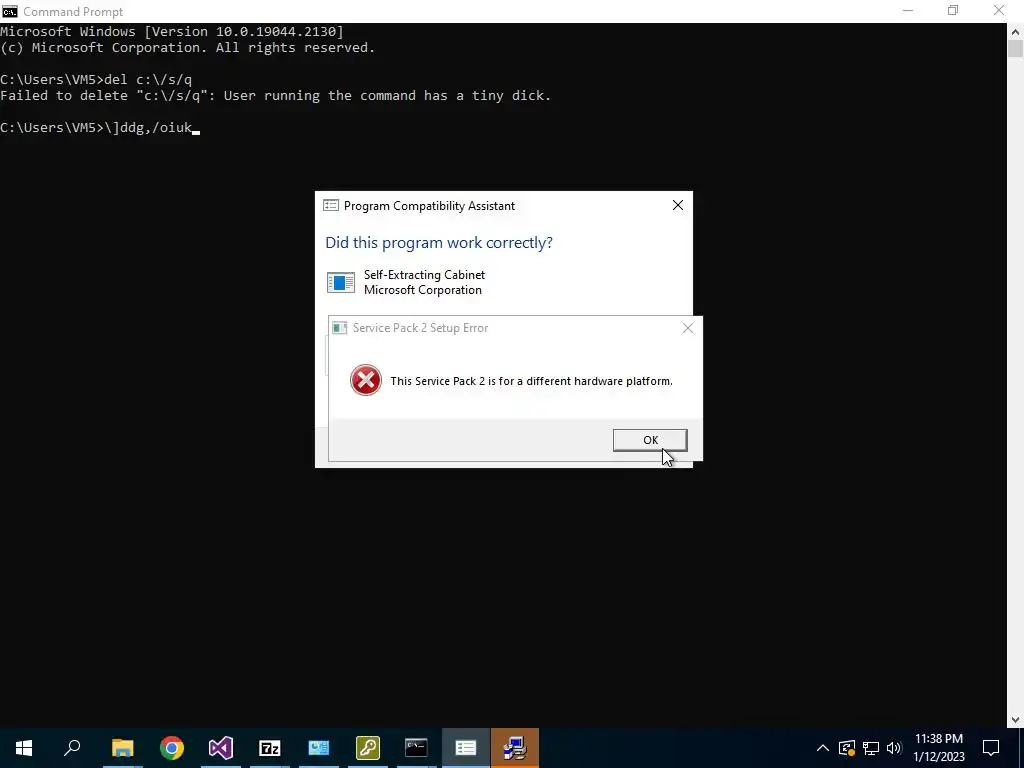Image resolution: width=1024 pixels, height=768 pixels.
Task: Click the Program Compatibility Assistant title icon
Action: pyautogui.click(x=331, y=206)
